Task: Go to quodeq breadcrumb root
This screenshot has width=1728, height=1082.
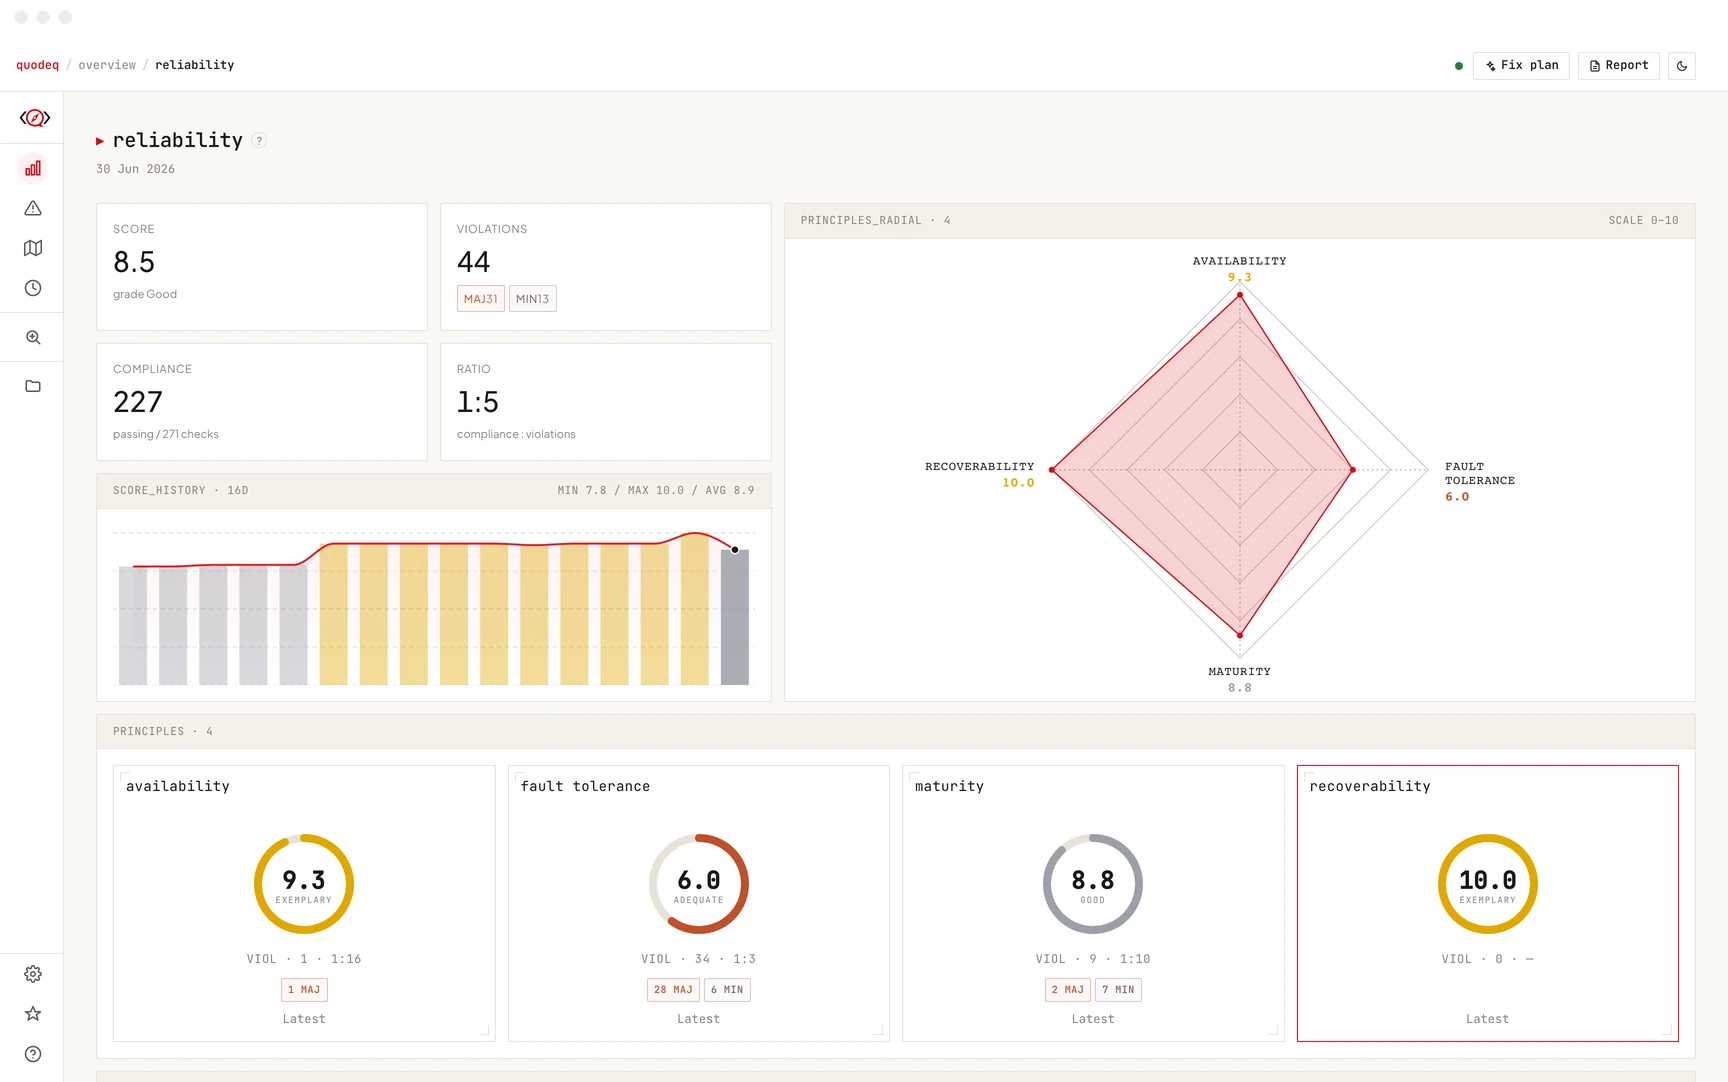Action: (37, 65)
